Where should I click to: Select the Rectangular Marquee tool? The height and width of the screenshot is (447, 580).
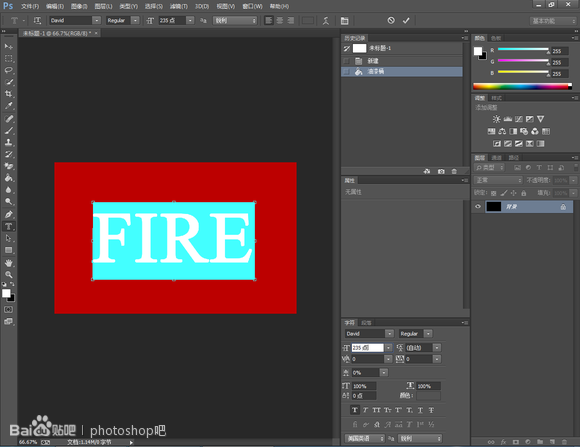tap(9, 58)
